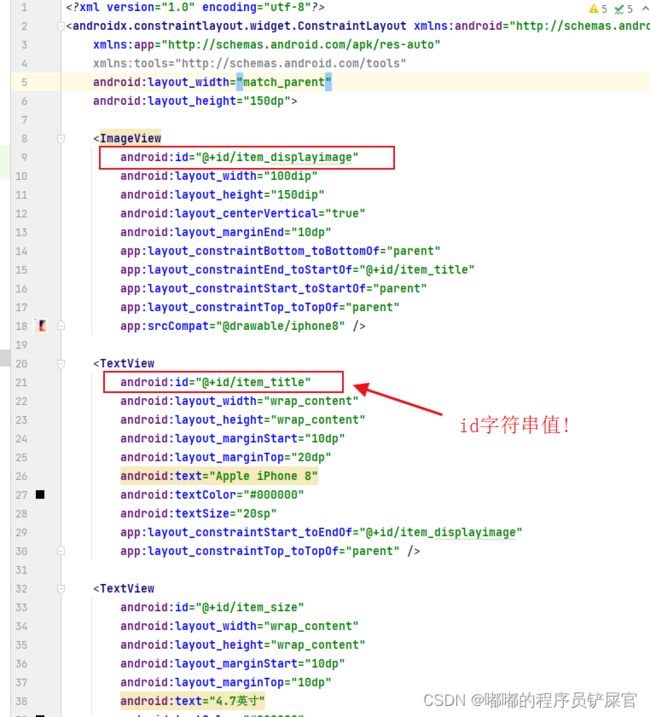Viewport: 650px width, 717px height.
Task: Place cursor in xml version declaration line
Action: tap(195, 7)
